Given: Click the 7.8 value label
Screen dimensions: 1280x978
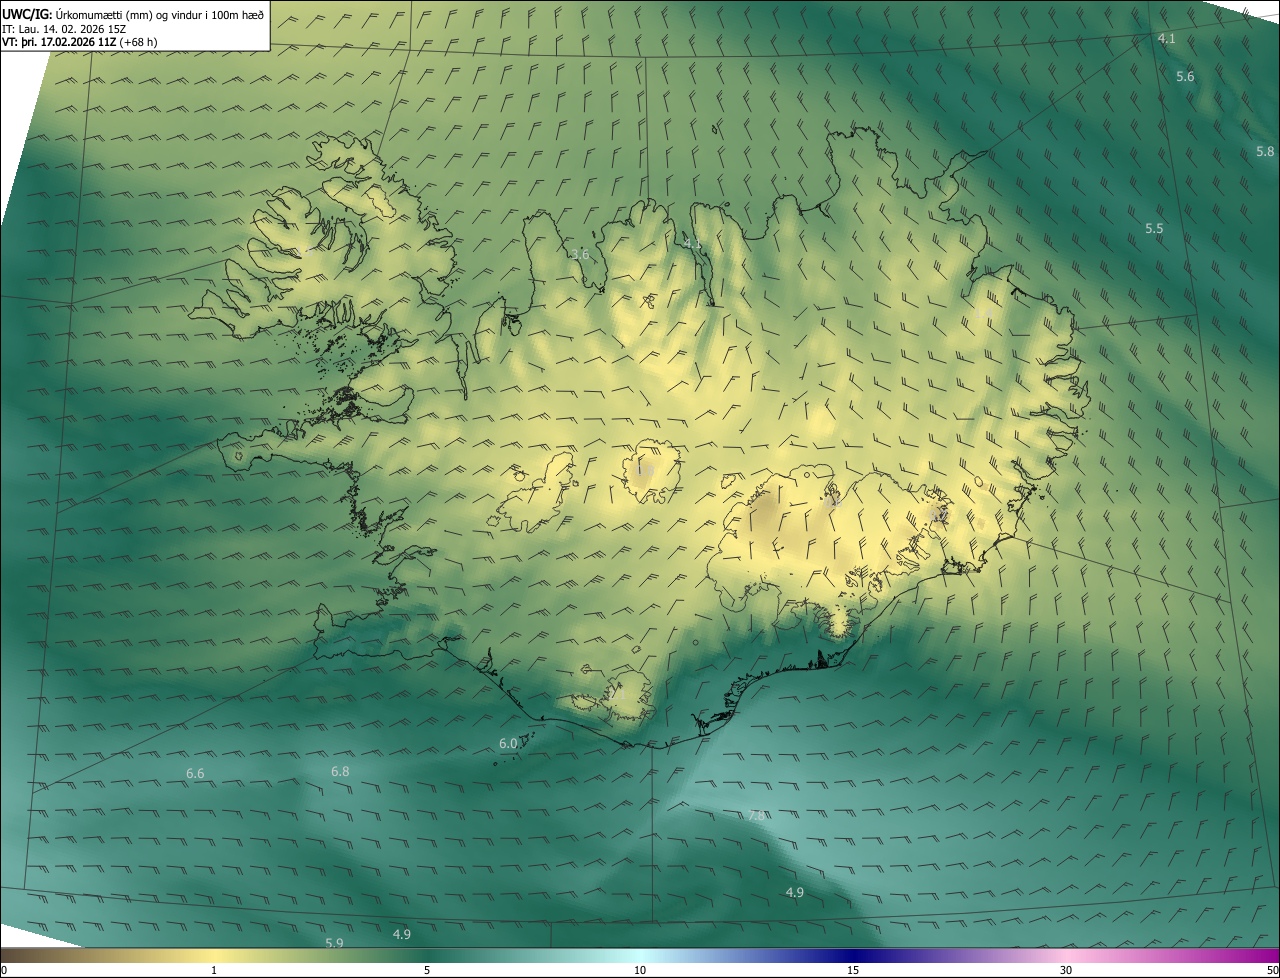Looking at the screenshot, I should 757,816.
